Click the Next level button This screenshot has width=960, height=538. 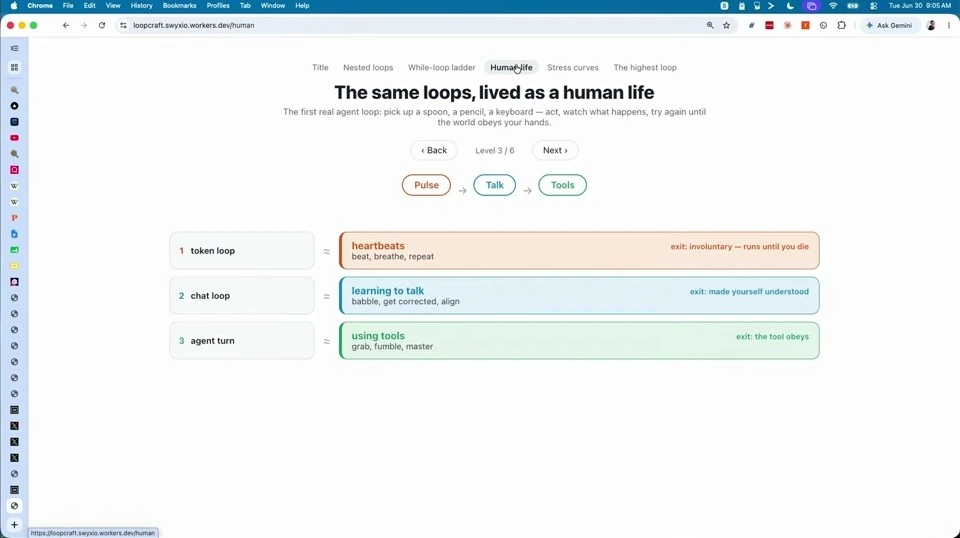[x=555, y=150]
